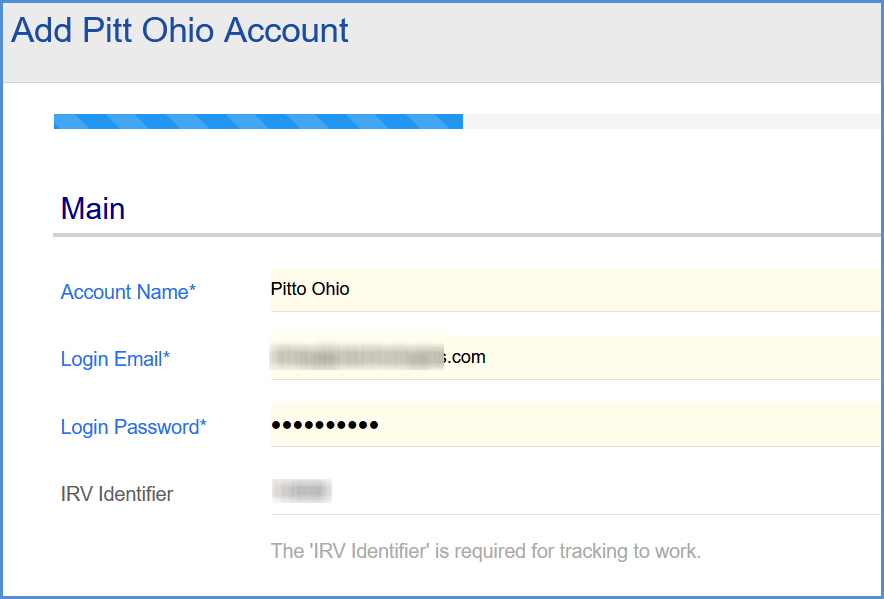Click the empty gray header bar area
Image resolution: width=884 pixels, height=599 pixels.
615,42
